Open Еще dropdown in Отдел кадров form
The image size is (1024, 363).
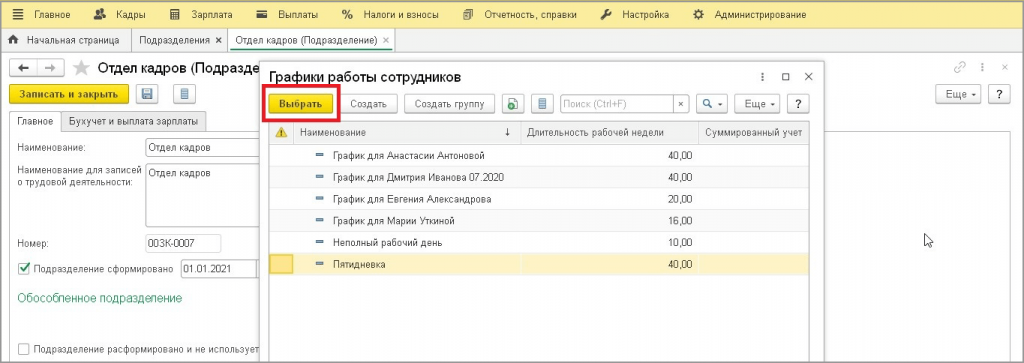coord(959,94)
